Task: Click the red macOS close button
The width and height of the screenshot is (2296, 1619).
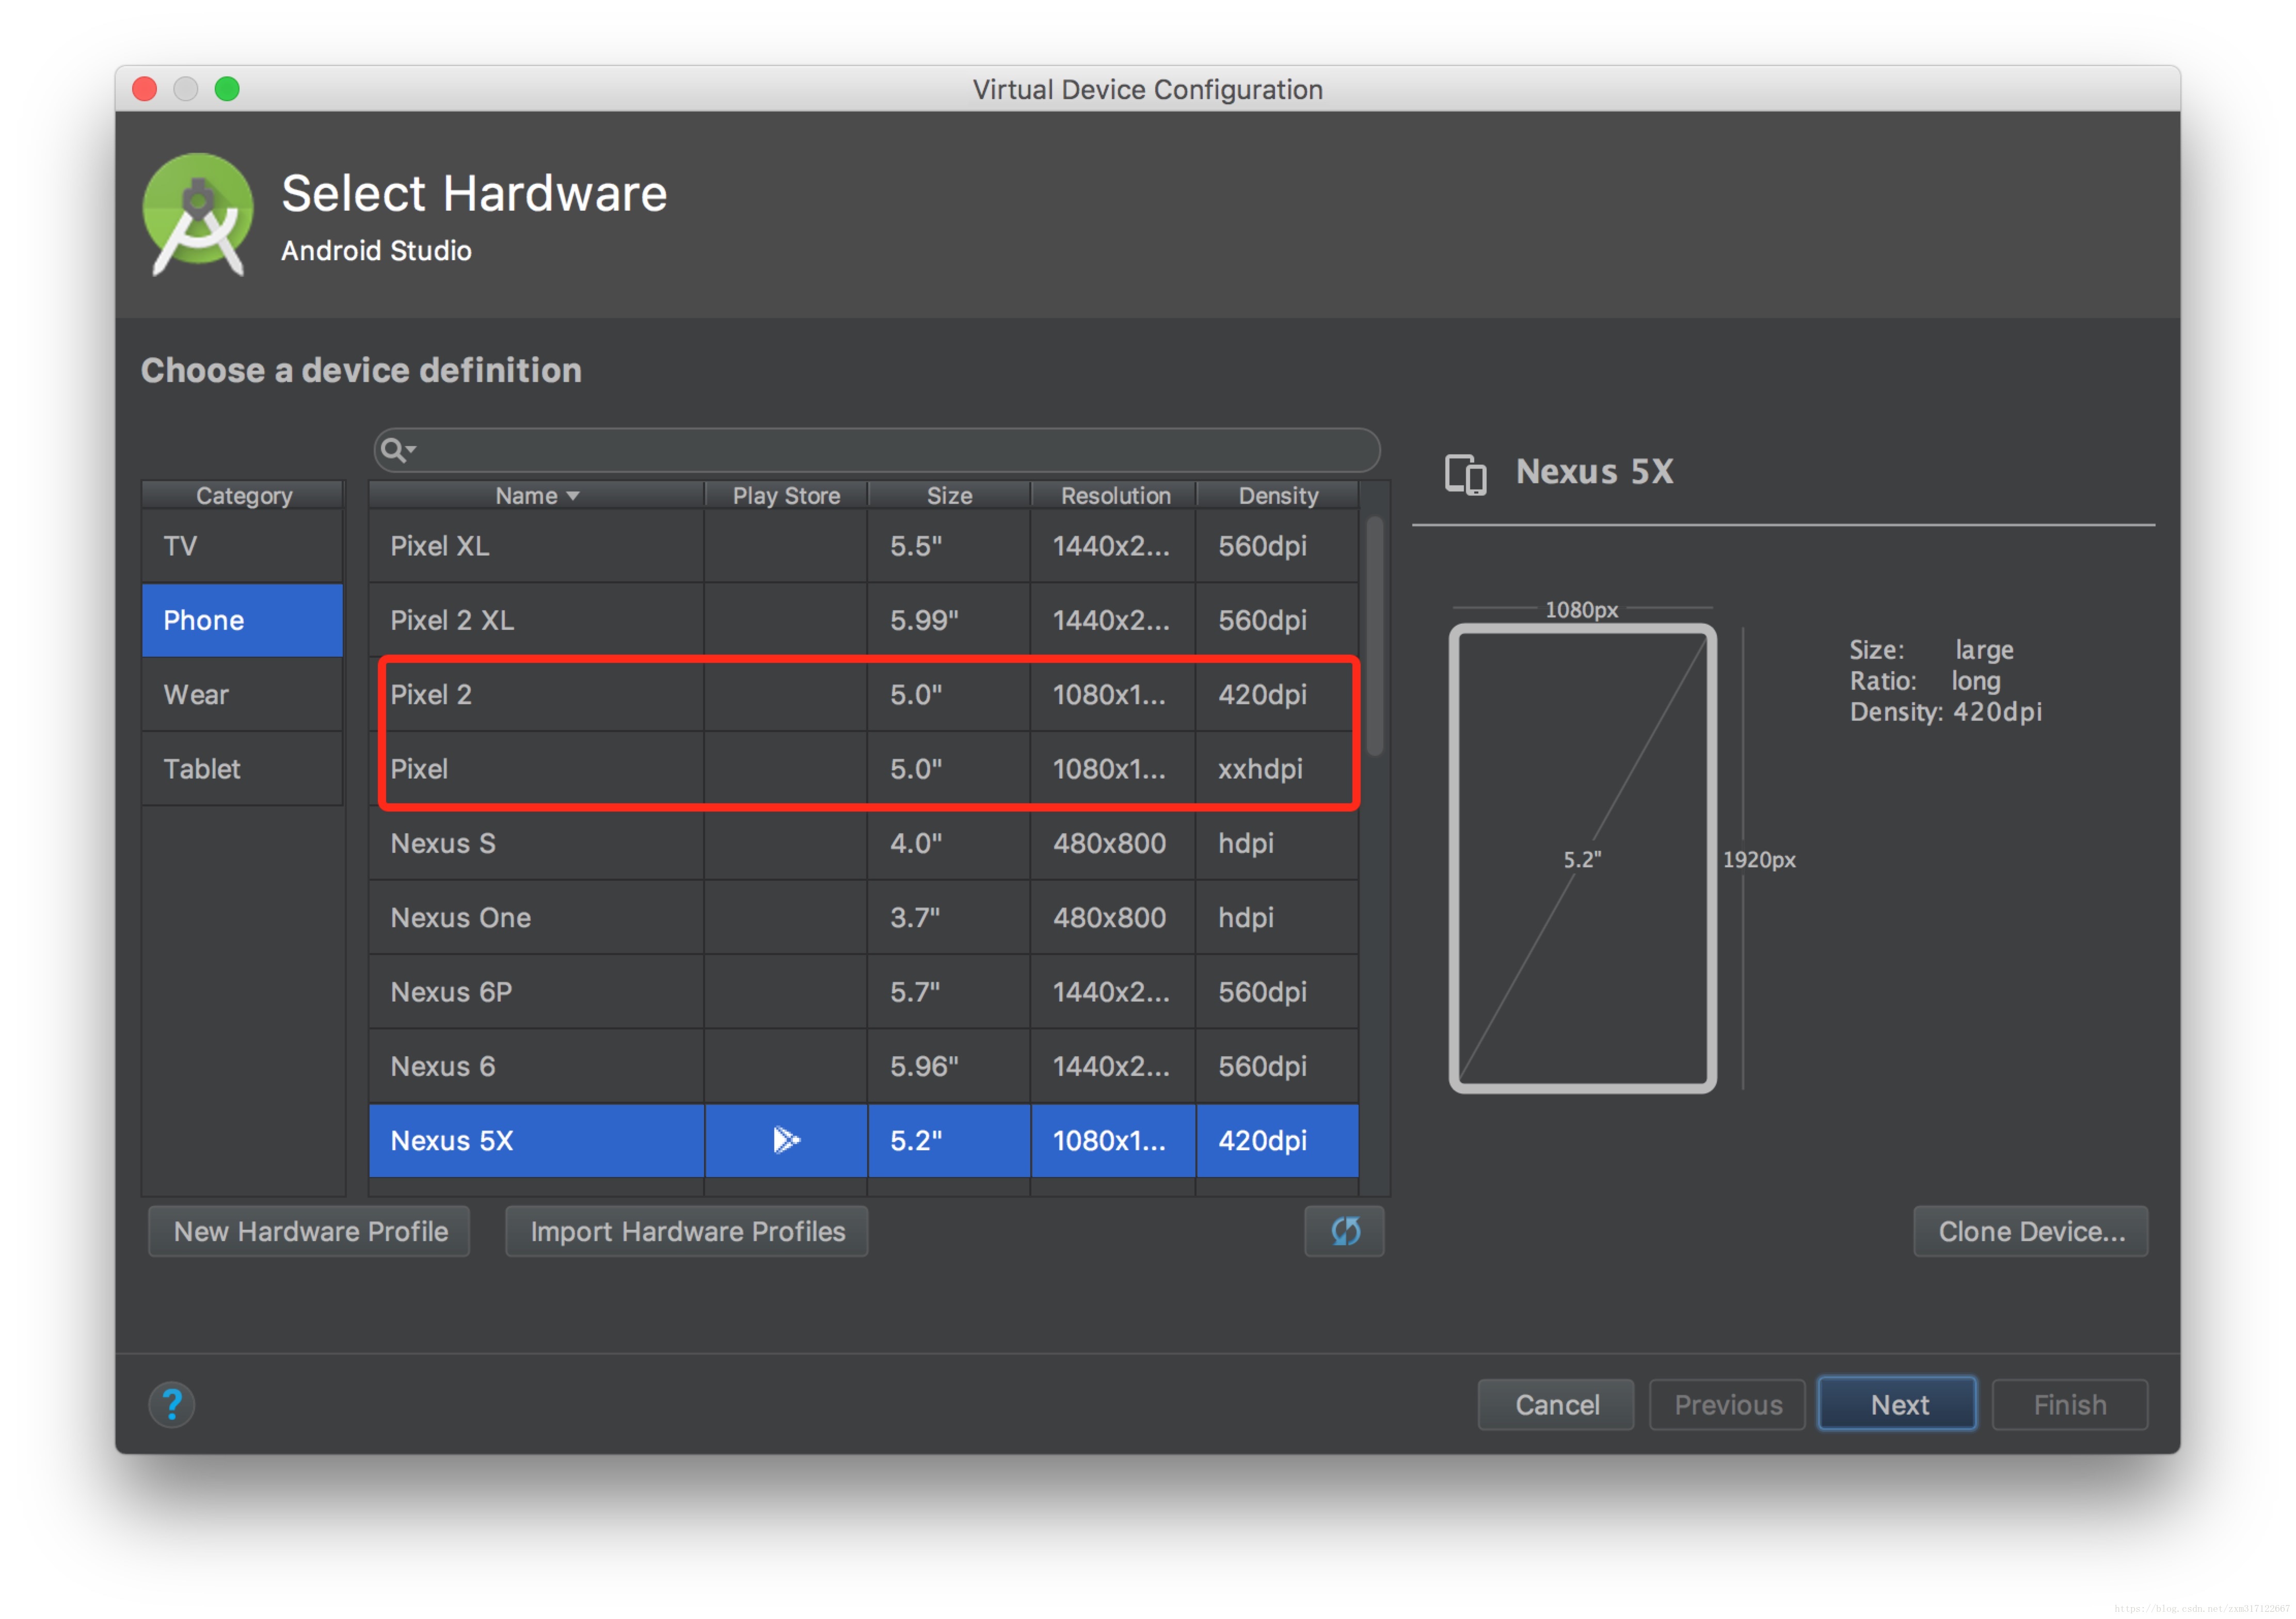Action: [145, 89]
